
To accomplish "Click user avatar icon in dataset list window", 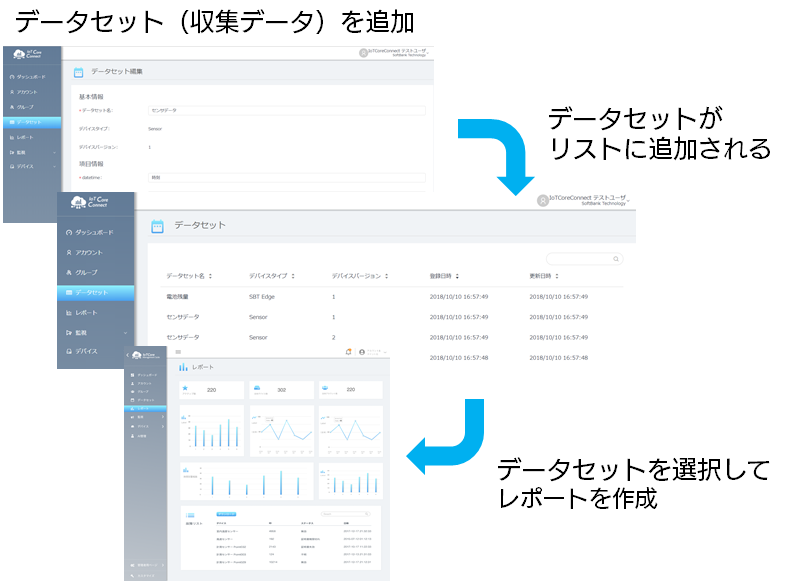I will click(x=543, y=201).
